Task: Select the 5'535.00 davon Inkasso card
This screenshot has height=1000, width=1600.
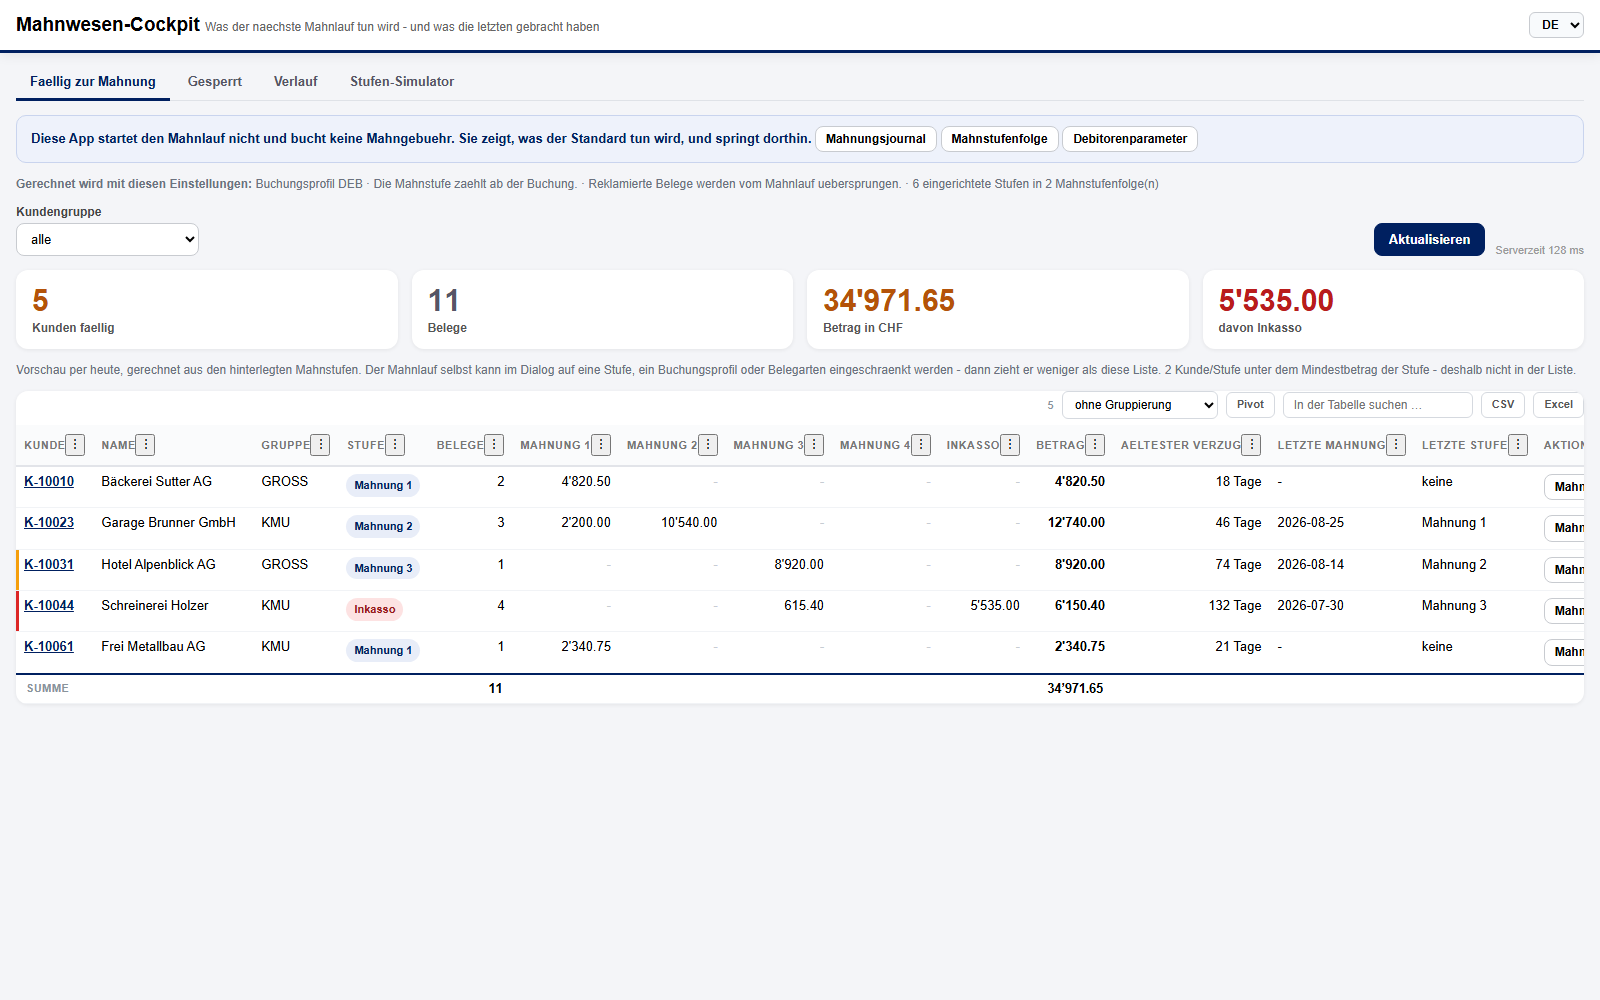Action: click(1393, 310)
